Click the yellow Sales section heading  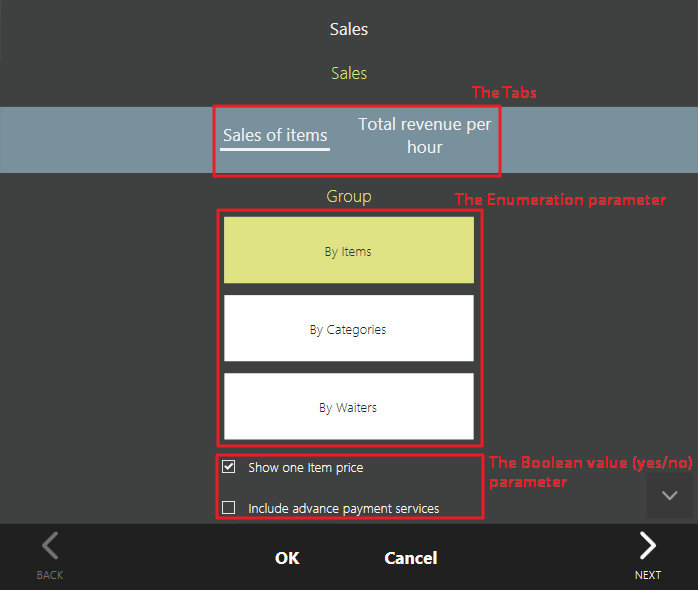(349, 73)
